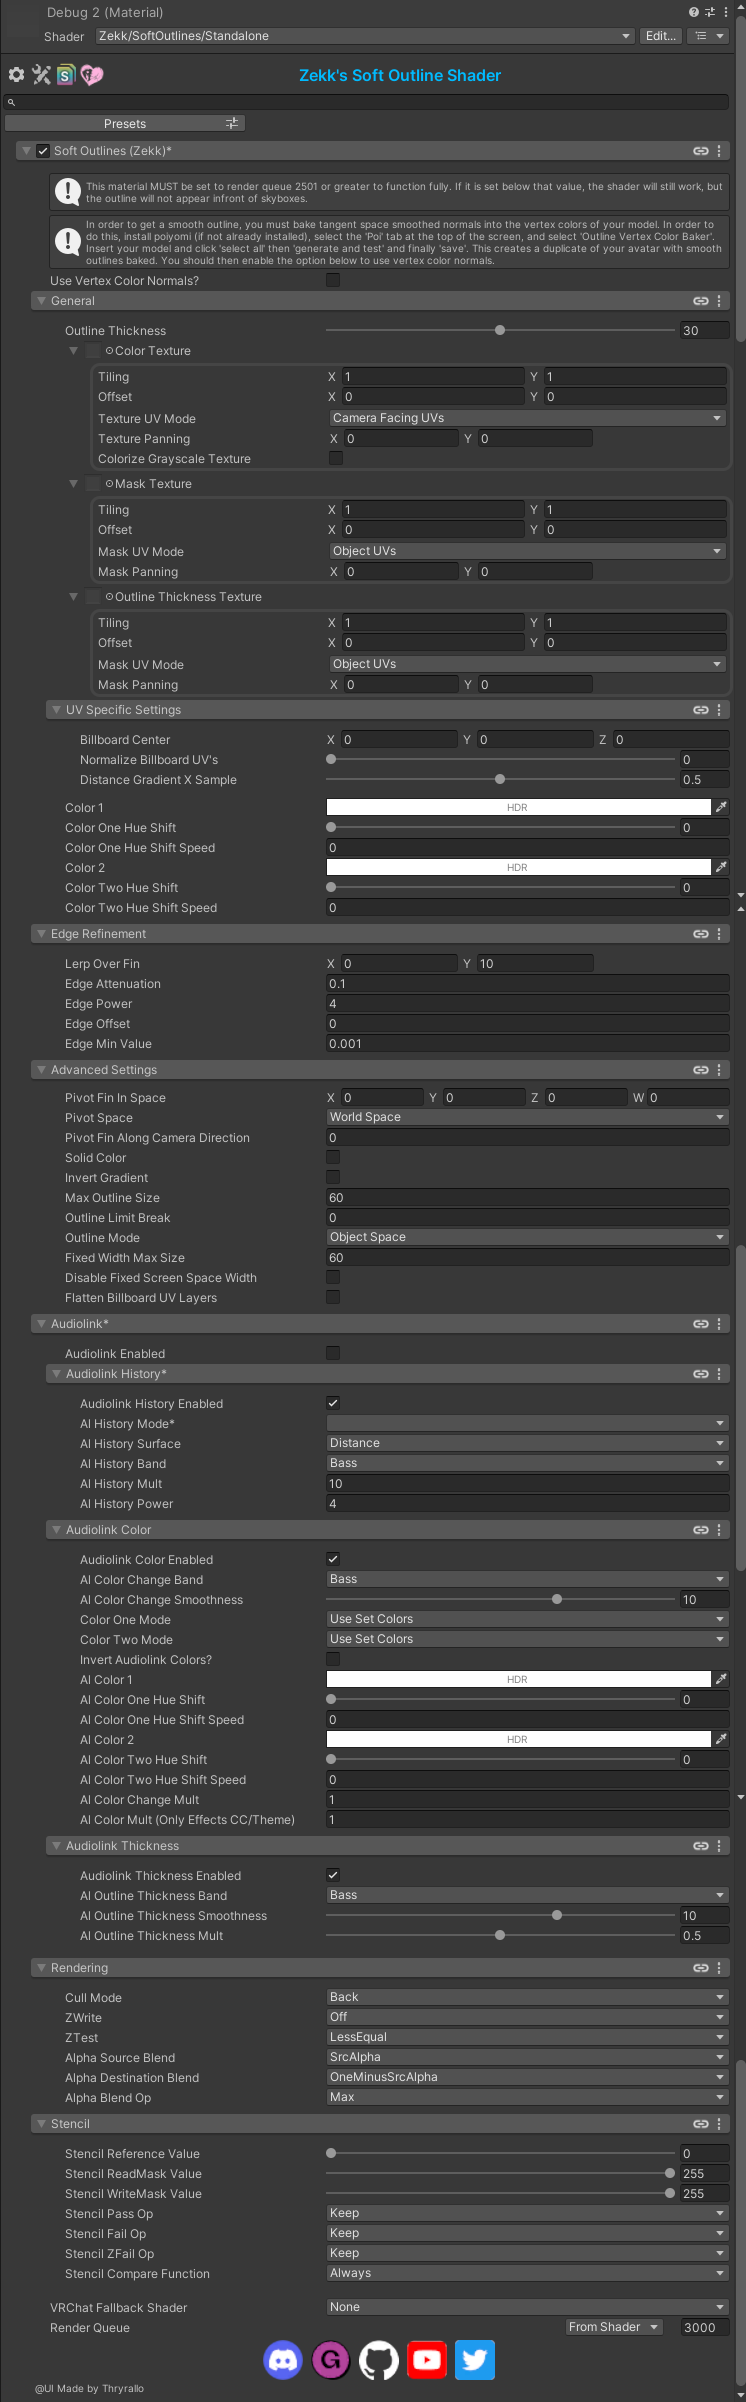Click link icon on Stencil section
The width and height of the screenshot is (746, 2402).
[701, 2124]
